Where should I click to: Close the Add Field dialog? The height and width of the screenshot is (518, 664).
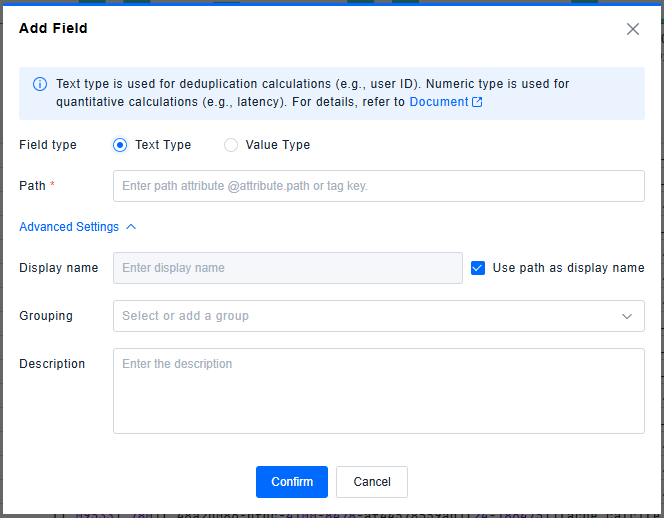tap(632, 29)
